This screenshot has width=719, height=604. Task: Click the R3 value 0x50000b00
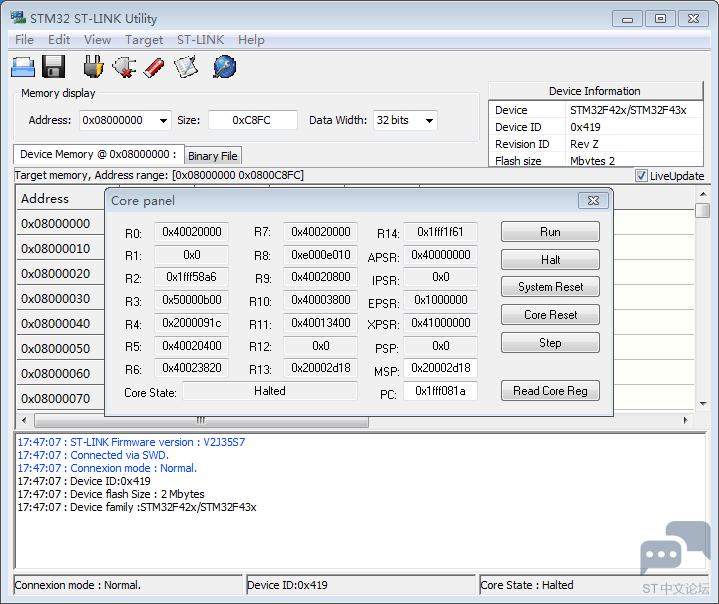[x=192, y=300]
